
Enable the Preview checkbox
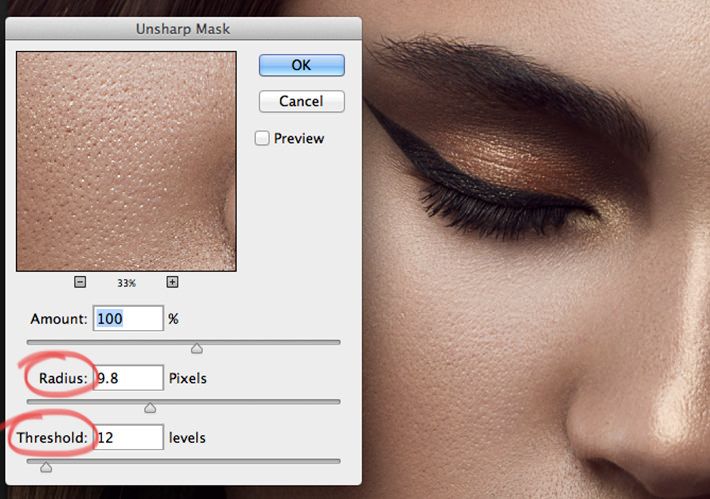[x=262, y=138]
